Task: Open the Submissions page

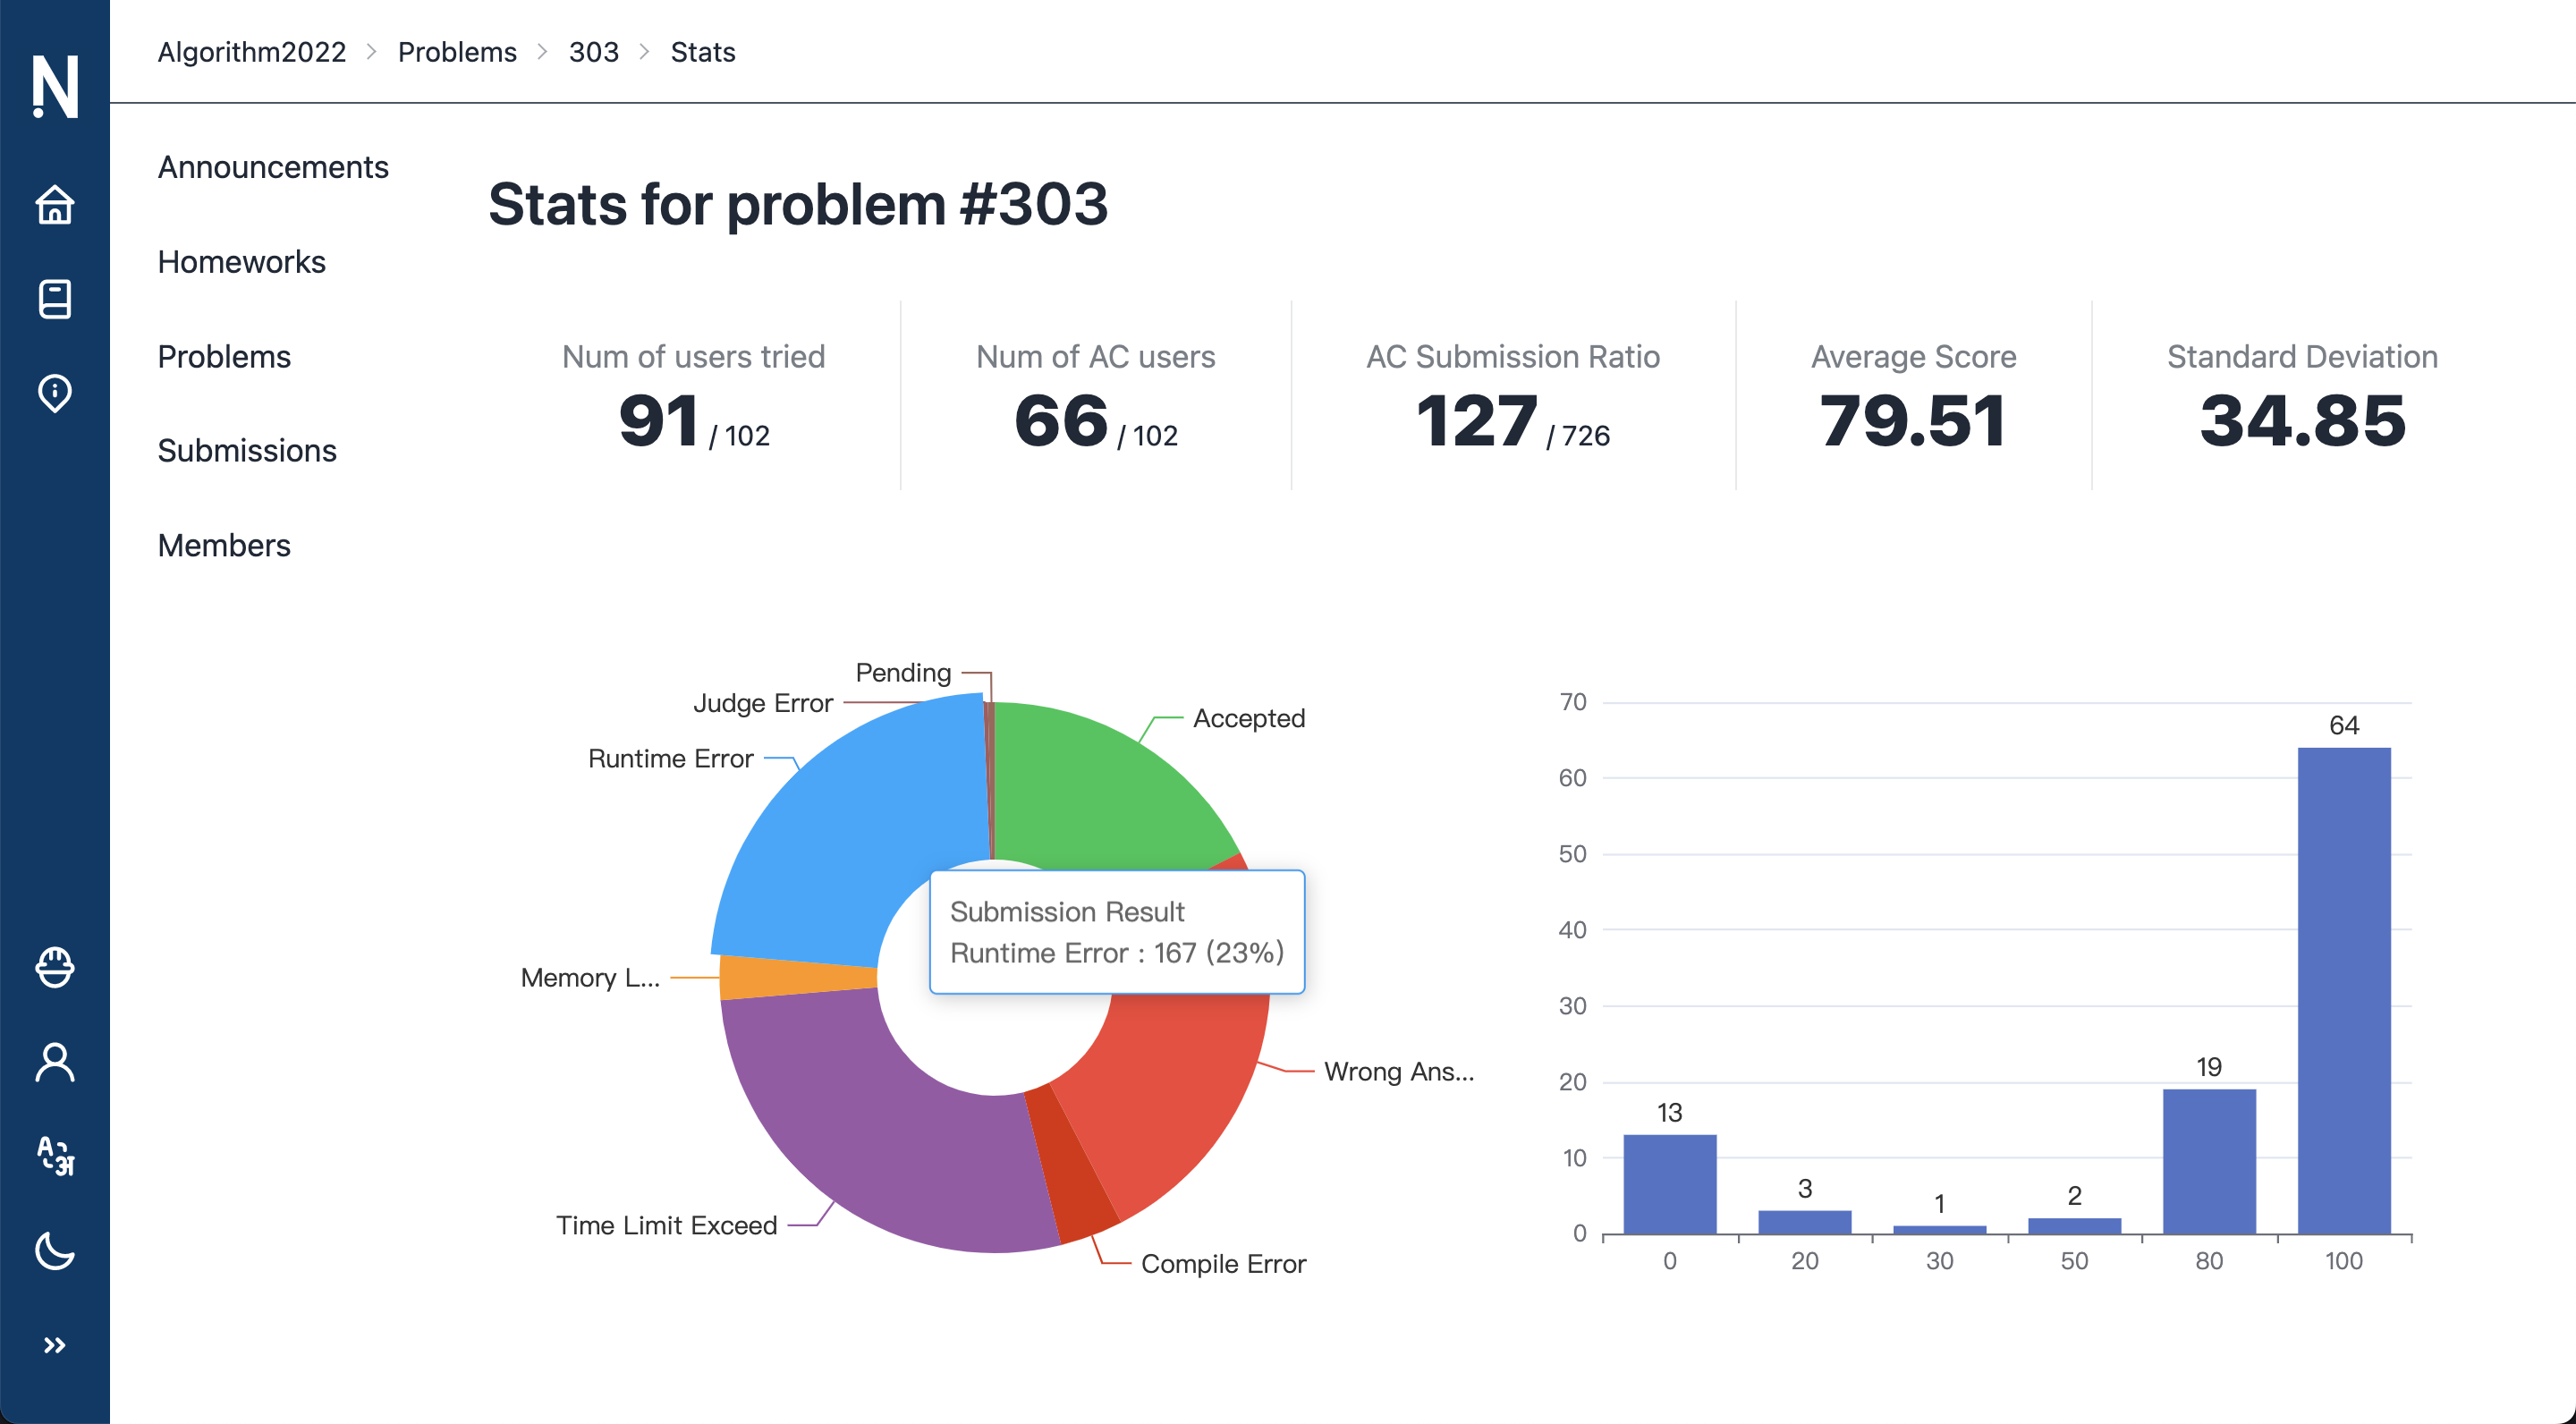Action: coord(247,451)
